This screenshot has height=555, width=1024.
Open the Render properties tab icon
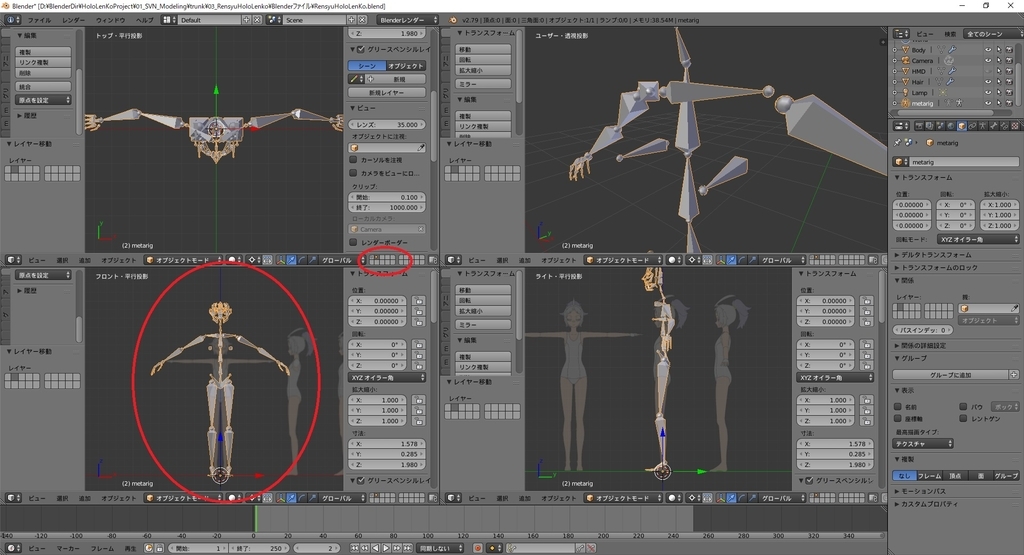click(920, 125)
